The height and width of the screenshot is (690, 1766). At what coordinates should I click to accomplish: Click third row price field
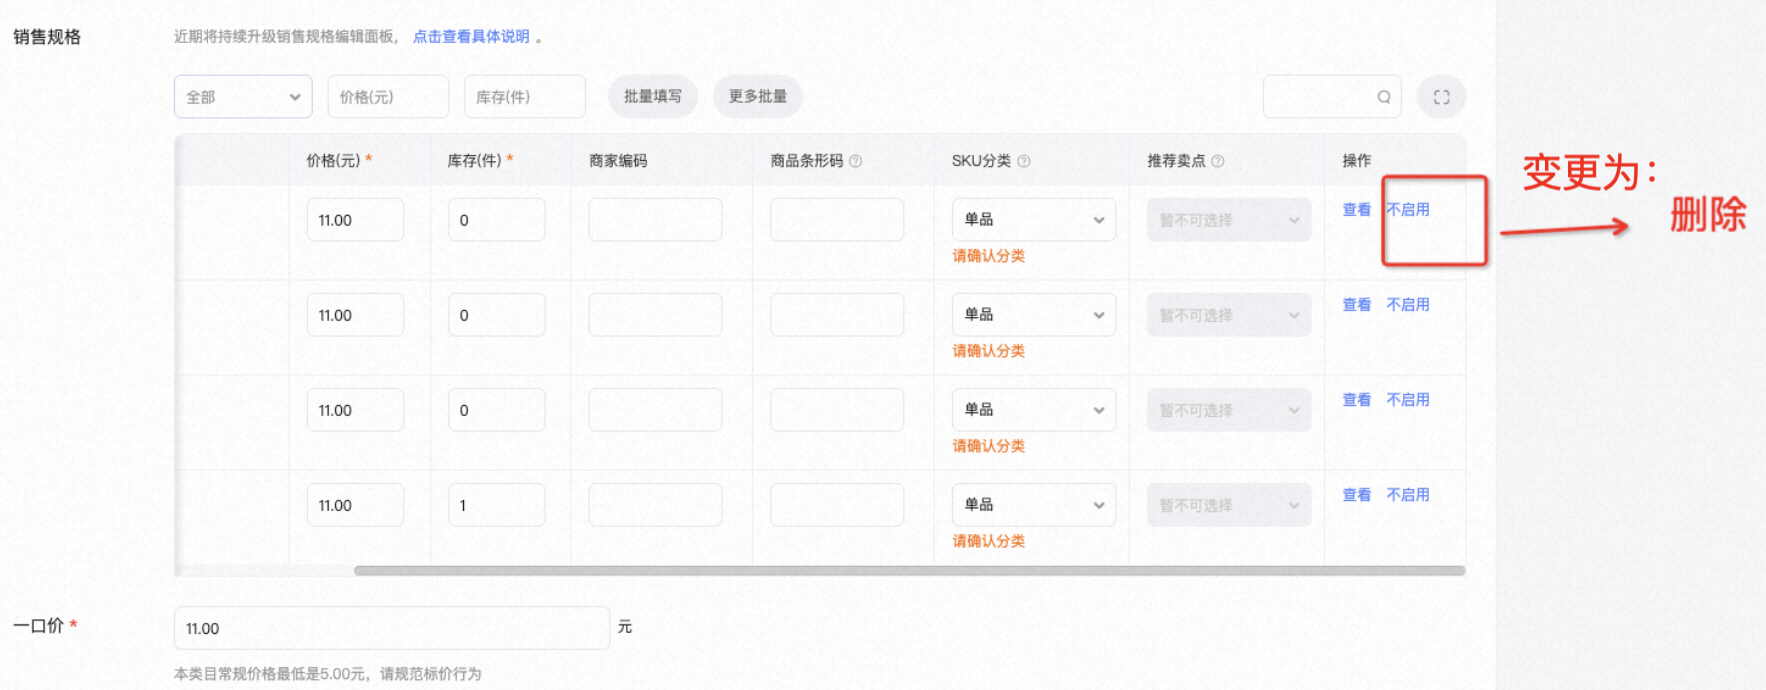click(355, 409)
